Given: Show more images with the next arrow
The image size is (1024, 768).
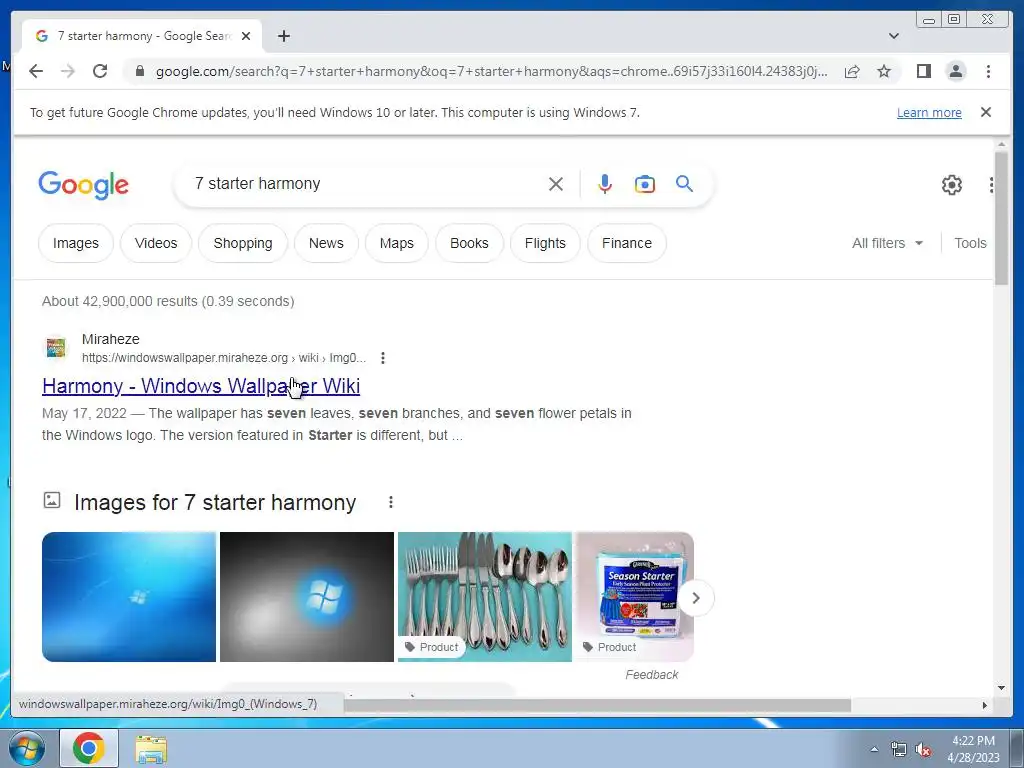Looking at the screenshot, I should coord(696,598).
